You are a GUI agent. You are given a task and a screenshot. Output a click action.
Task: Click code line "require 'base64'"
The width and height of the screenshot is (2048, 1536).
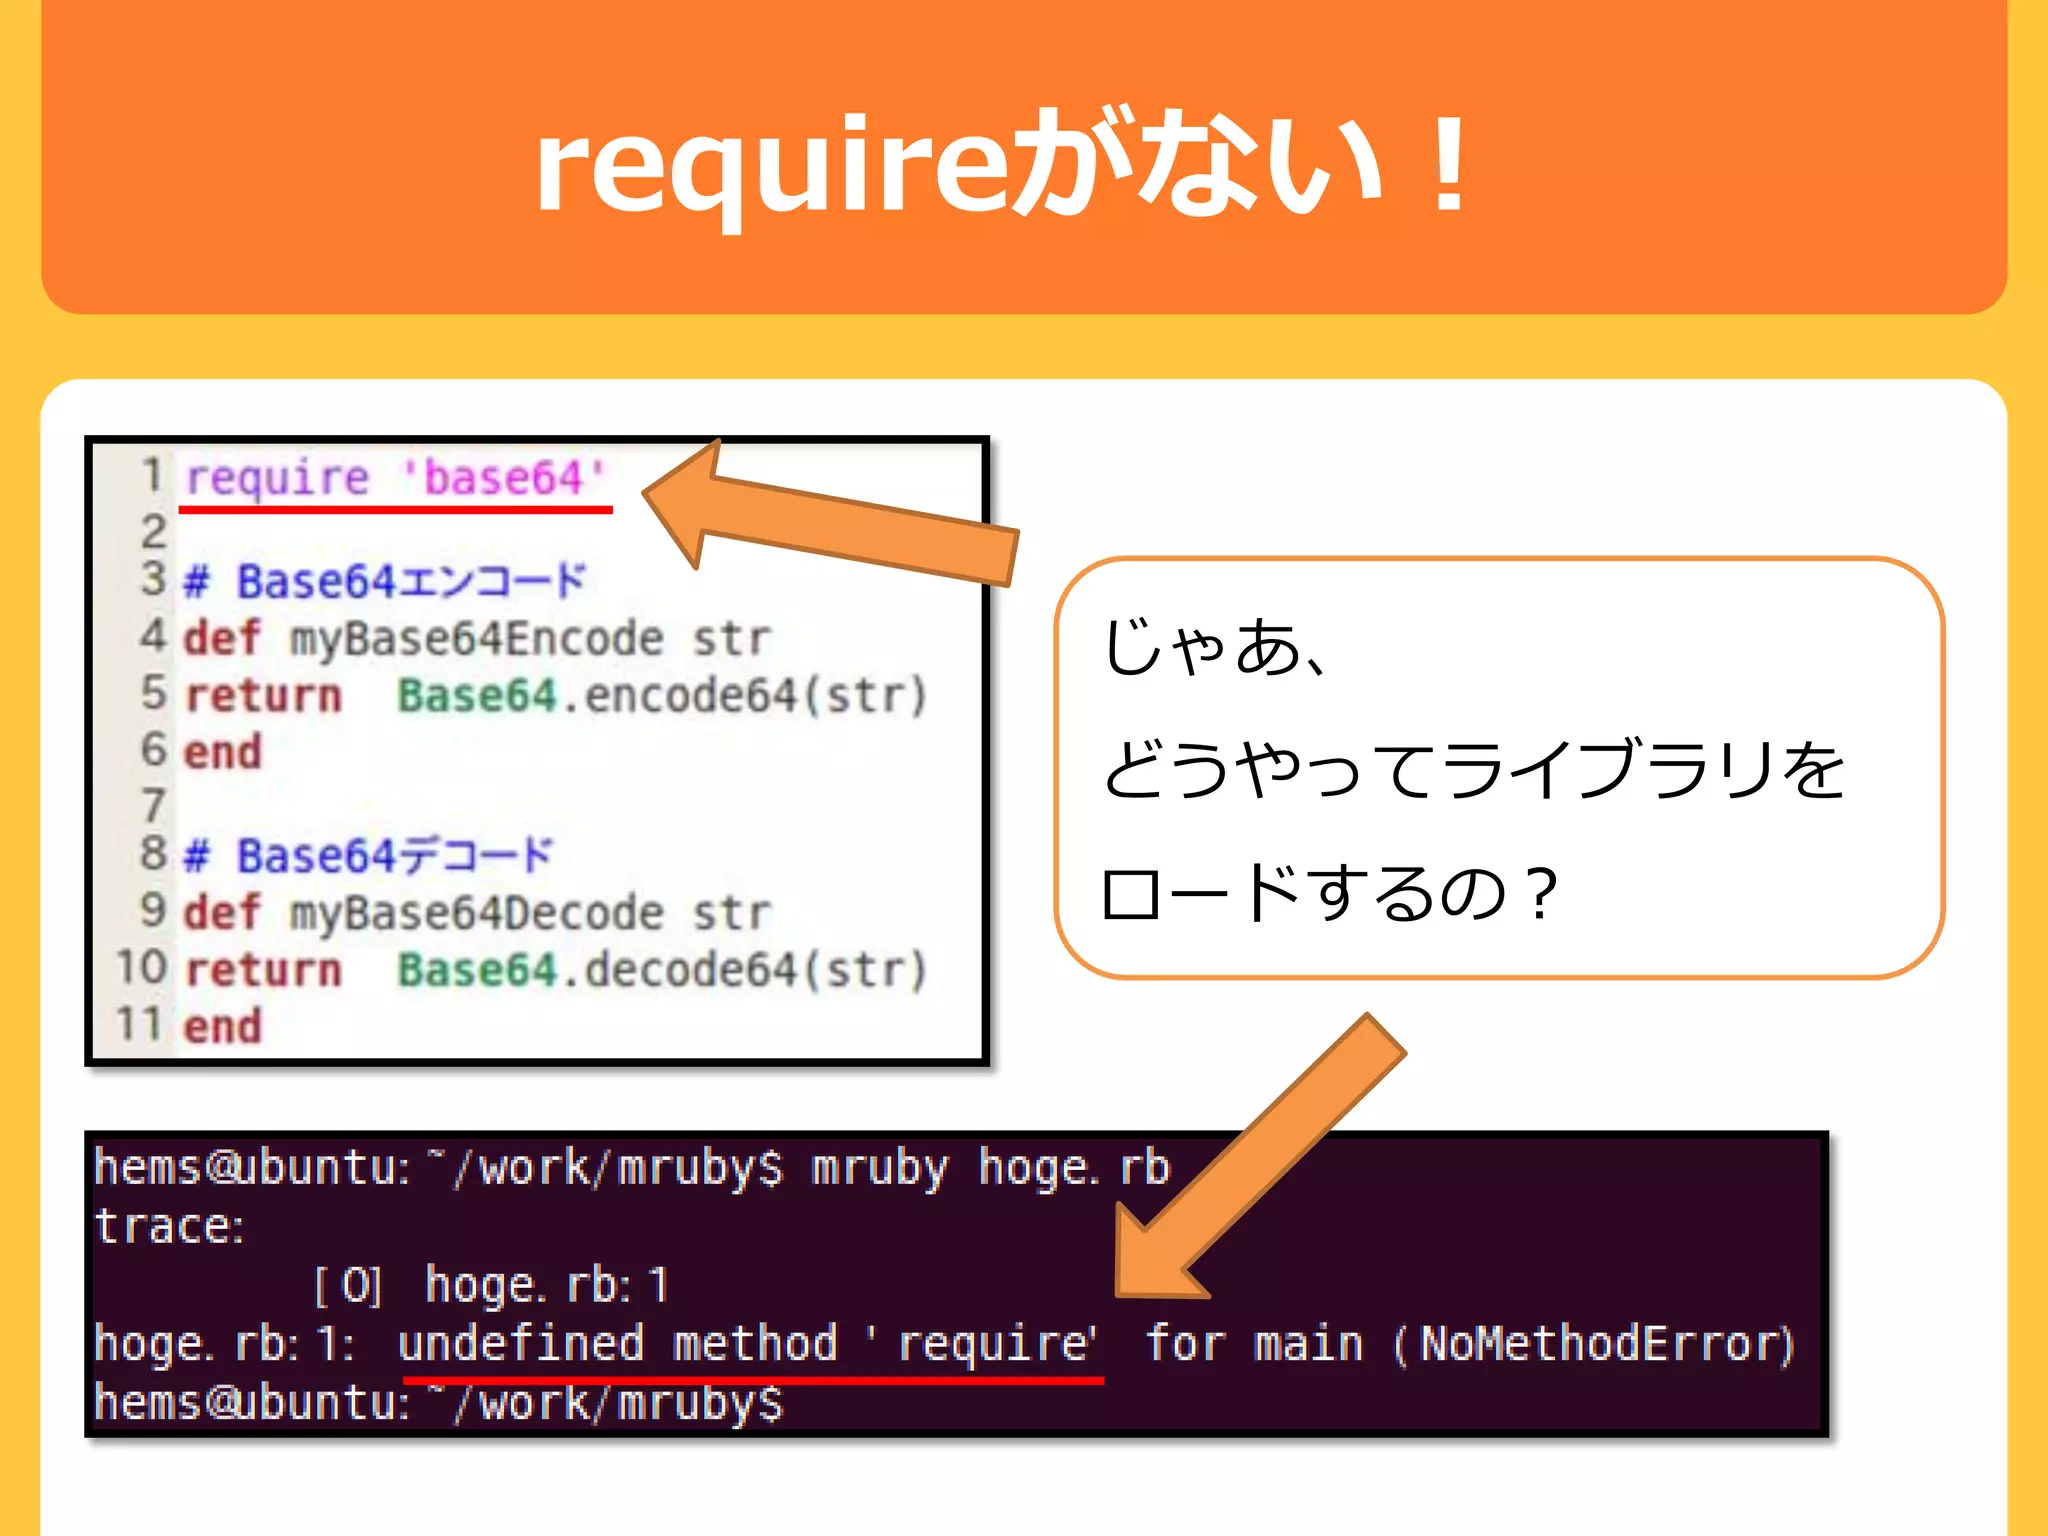coord(396,478)
